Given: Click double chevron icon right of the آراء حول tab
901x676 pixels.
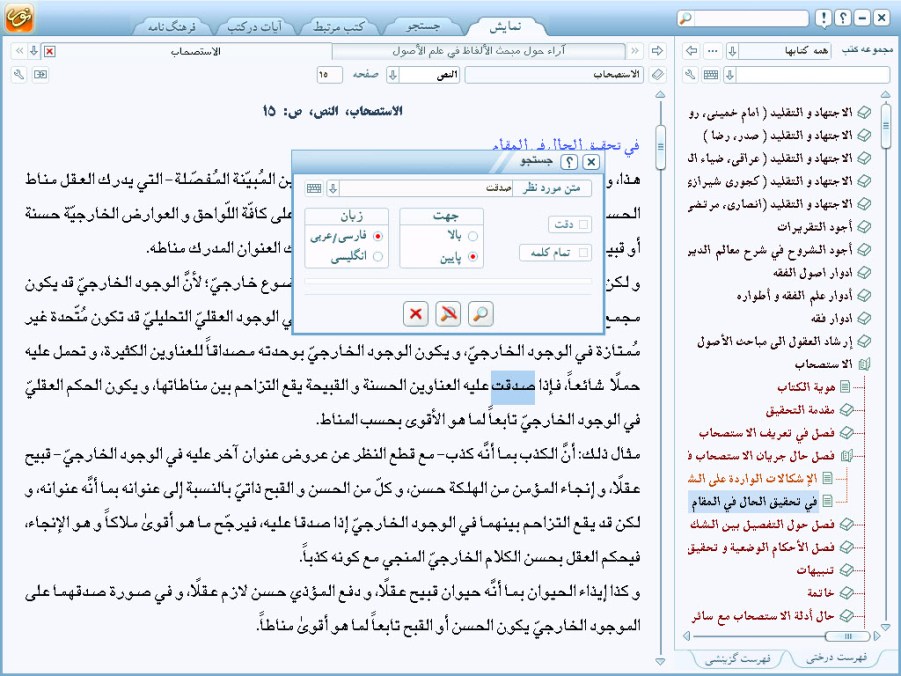Looking at the screenshot, I should click(x=635, y=51).
